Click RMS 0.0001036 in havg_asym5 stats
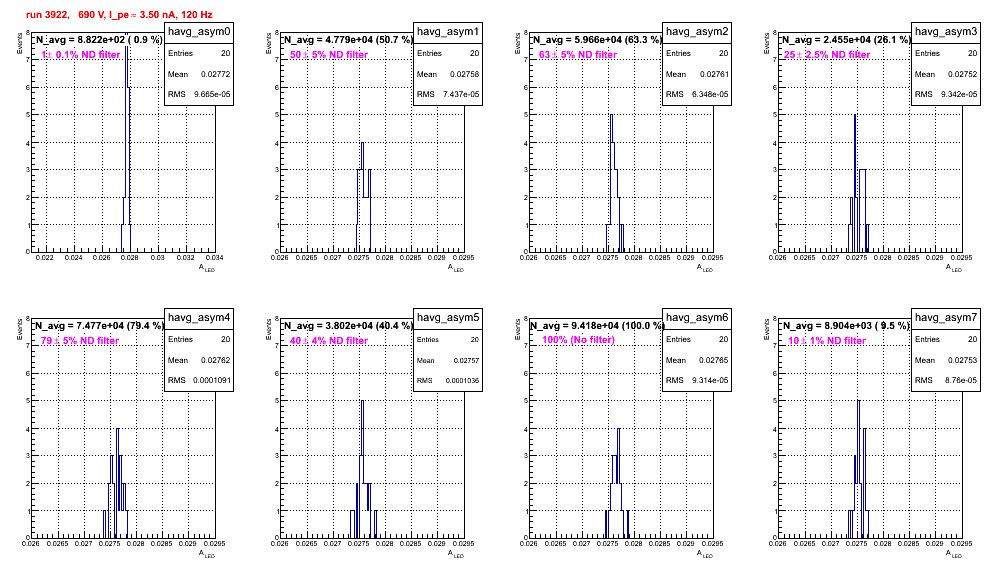This screenshot has width=996, height=572. [448, 381]
